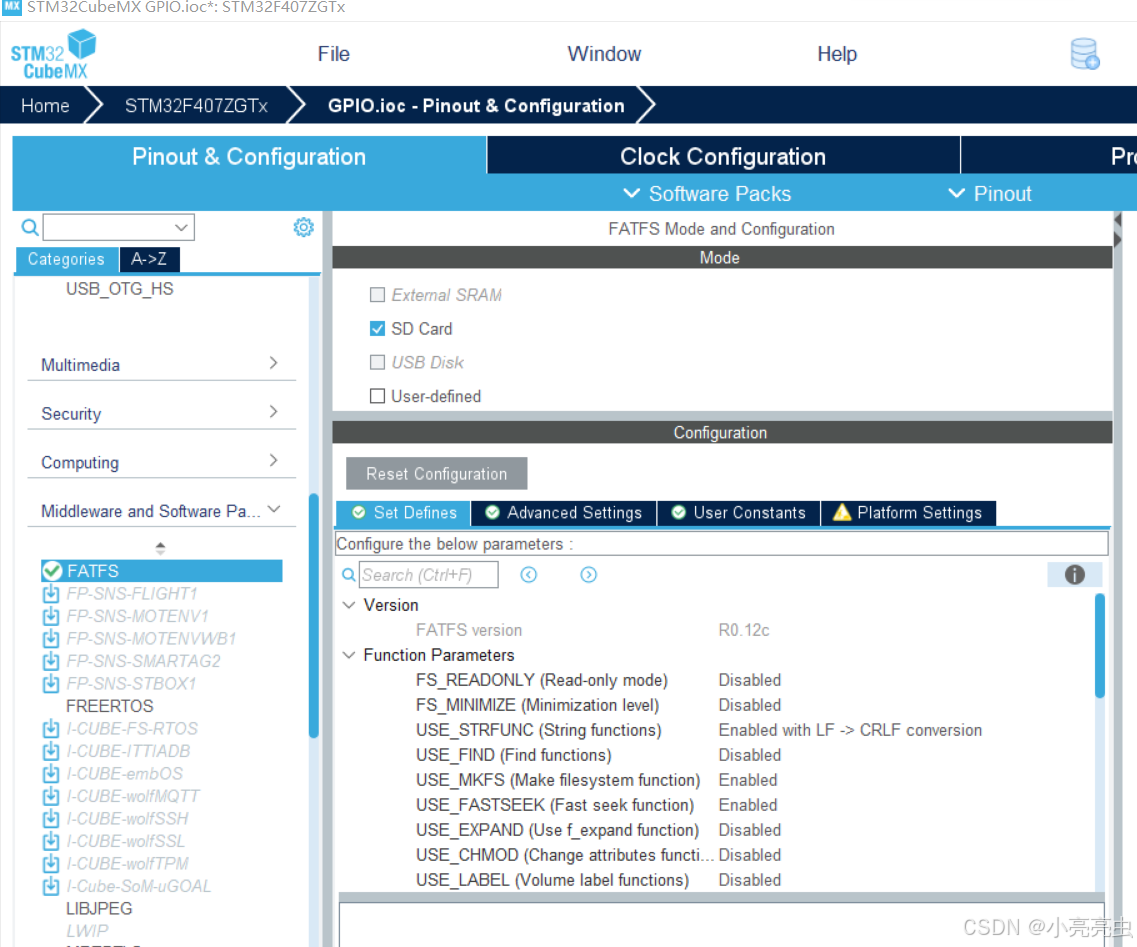Focus the Search (Ctrl+F) parameter field
This screenshot has height=947, width=1137.
click(x=429, y=575)
